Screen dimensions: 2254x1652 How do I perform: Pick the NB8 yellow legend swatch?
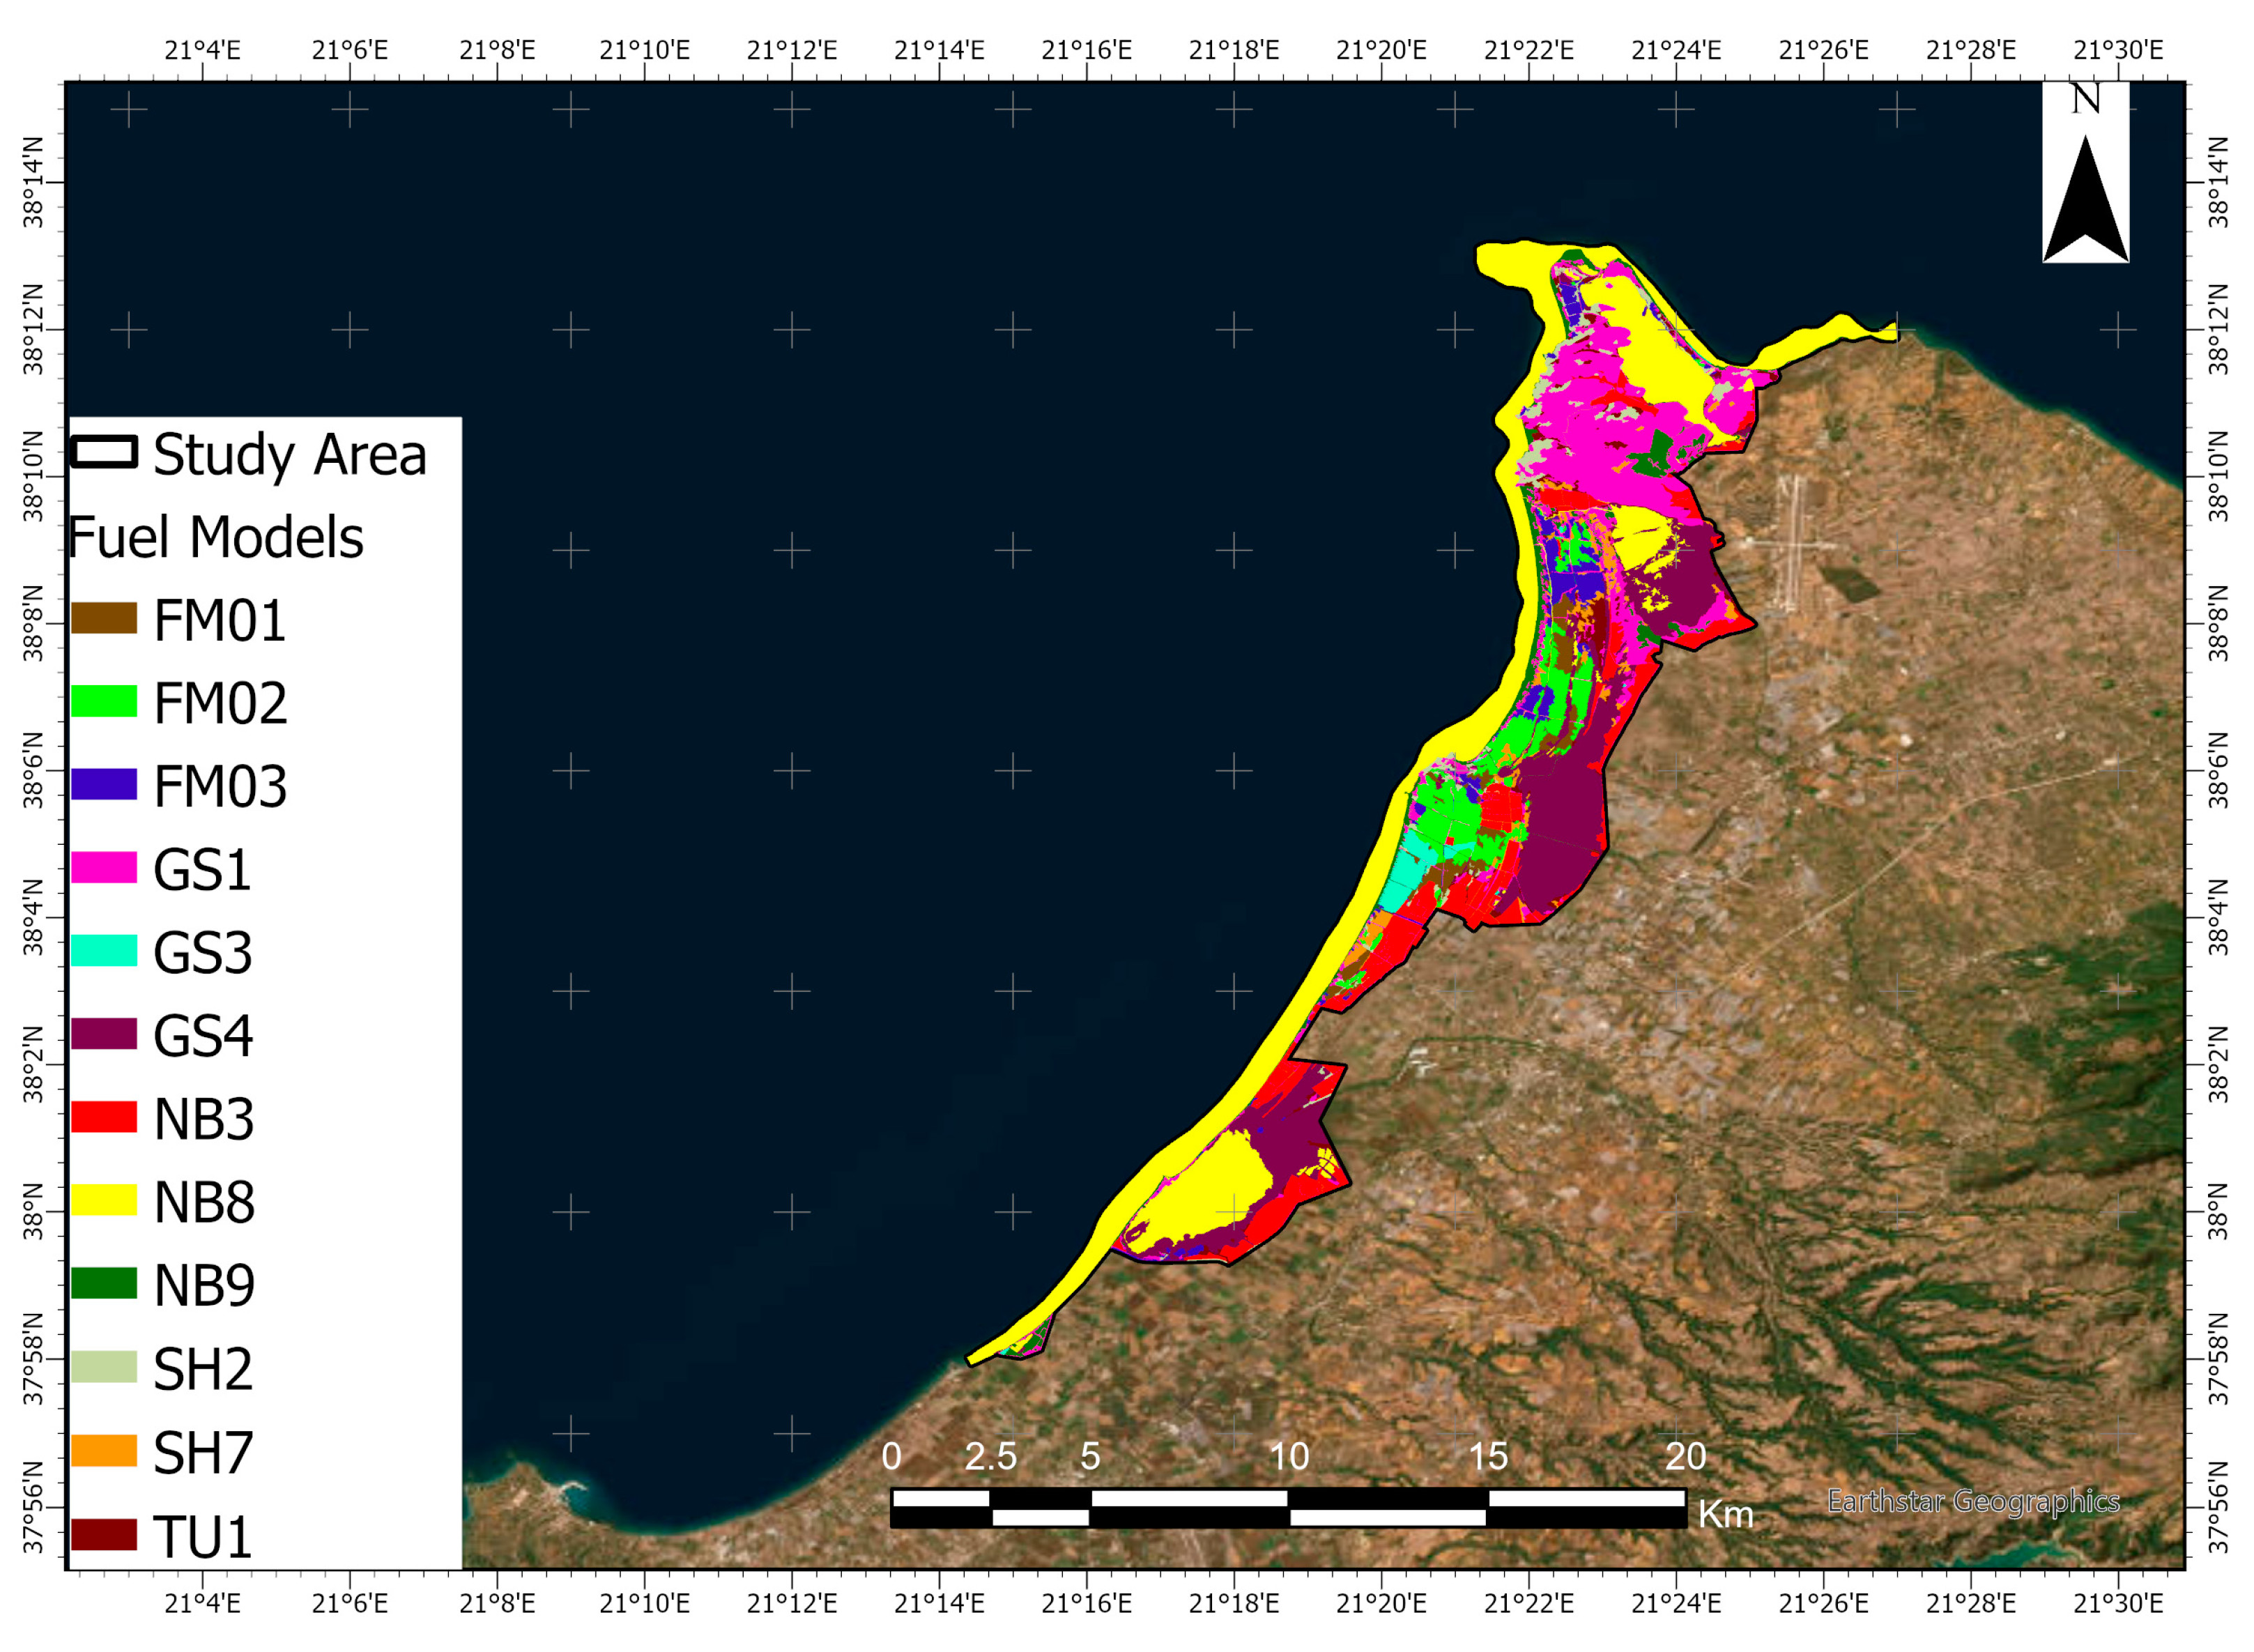click(103, 1200)
